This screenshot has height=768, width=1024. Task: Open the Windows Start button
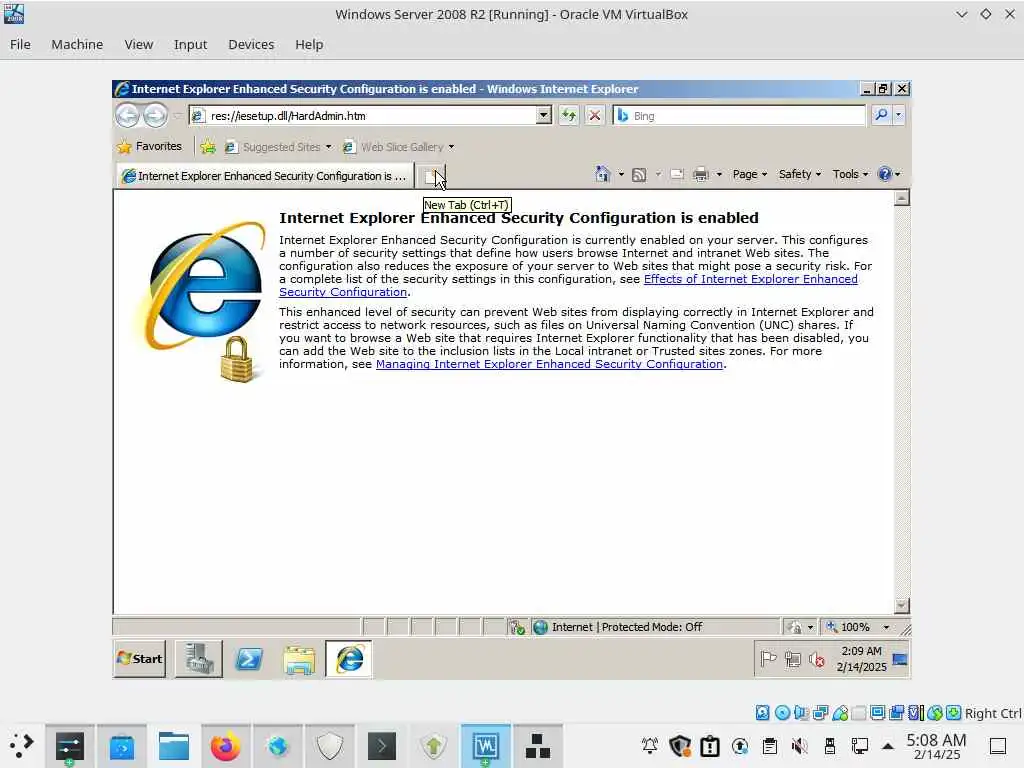point(139,659)
